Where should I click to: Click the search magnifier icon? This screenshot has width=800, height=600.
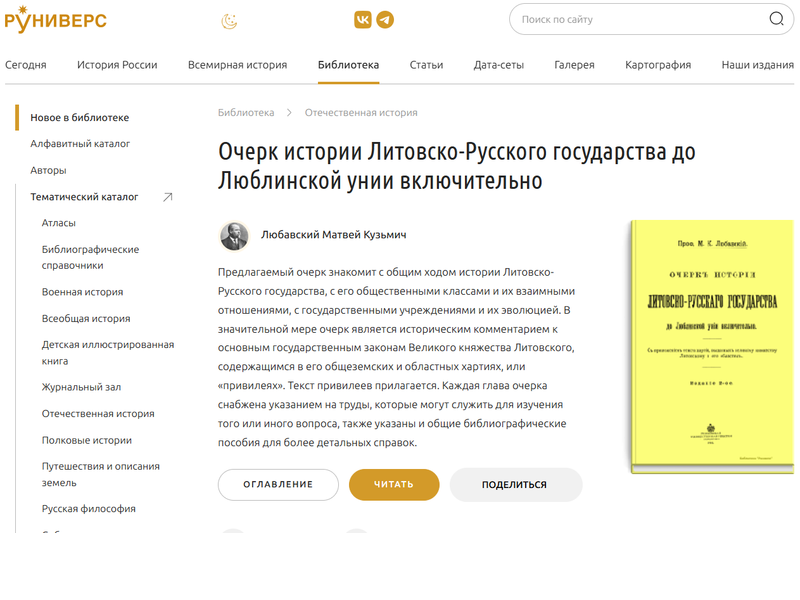coord(776,19)
